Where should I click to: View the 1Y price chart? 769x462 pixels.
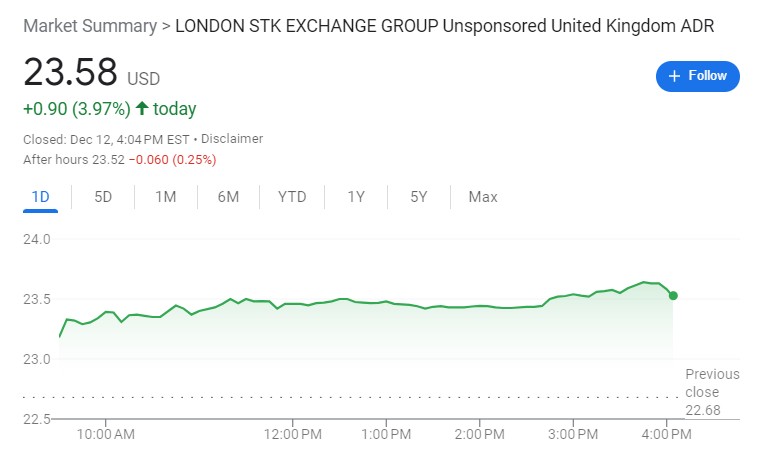point(356,197)
